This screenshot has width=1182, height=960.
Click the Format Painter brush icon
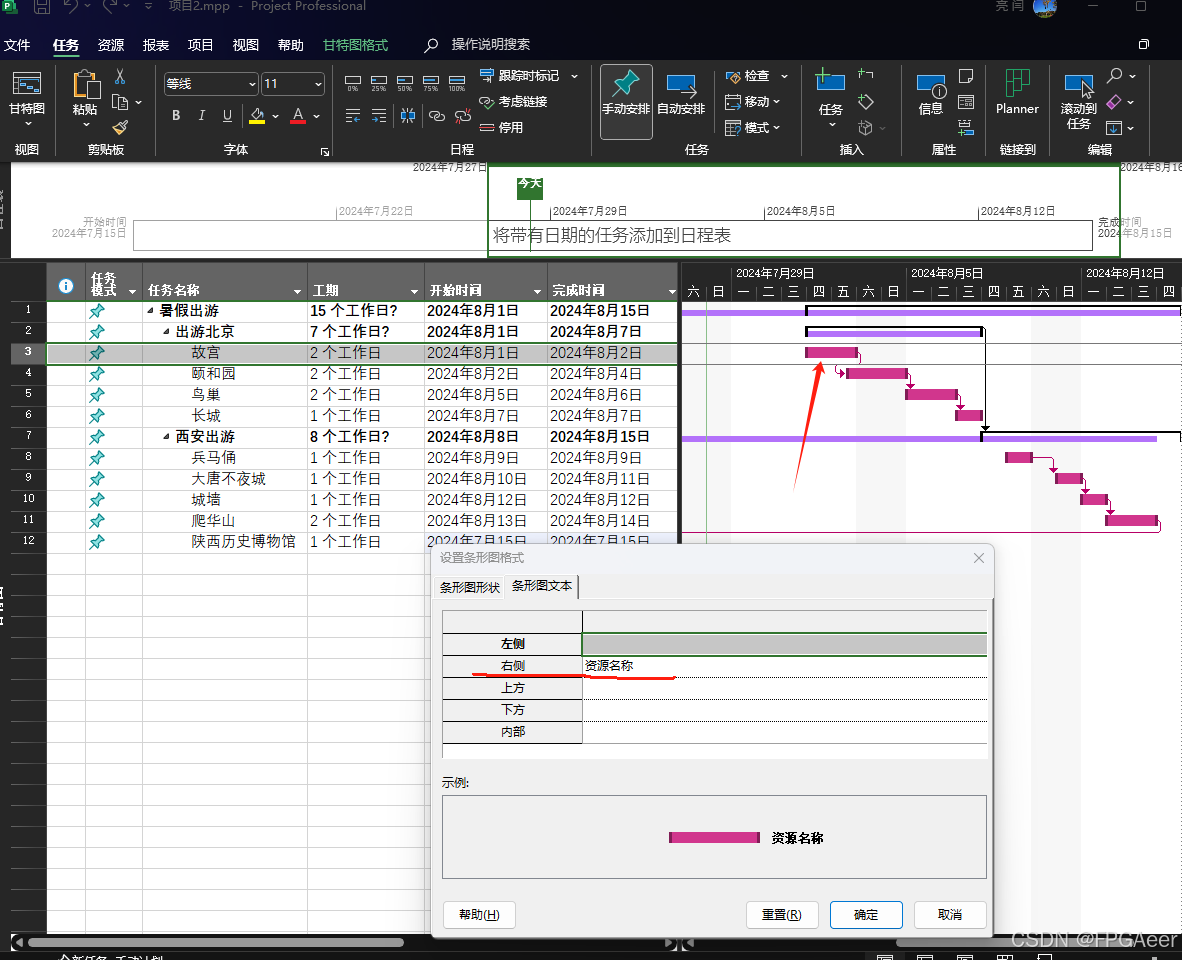tap(120, 127)
